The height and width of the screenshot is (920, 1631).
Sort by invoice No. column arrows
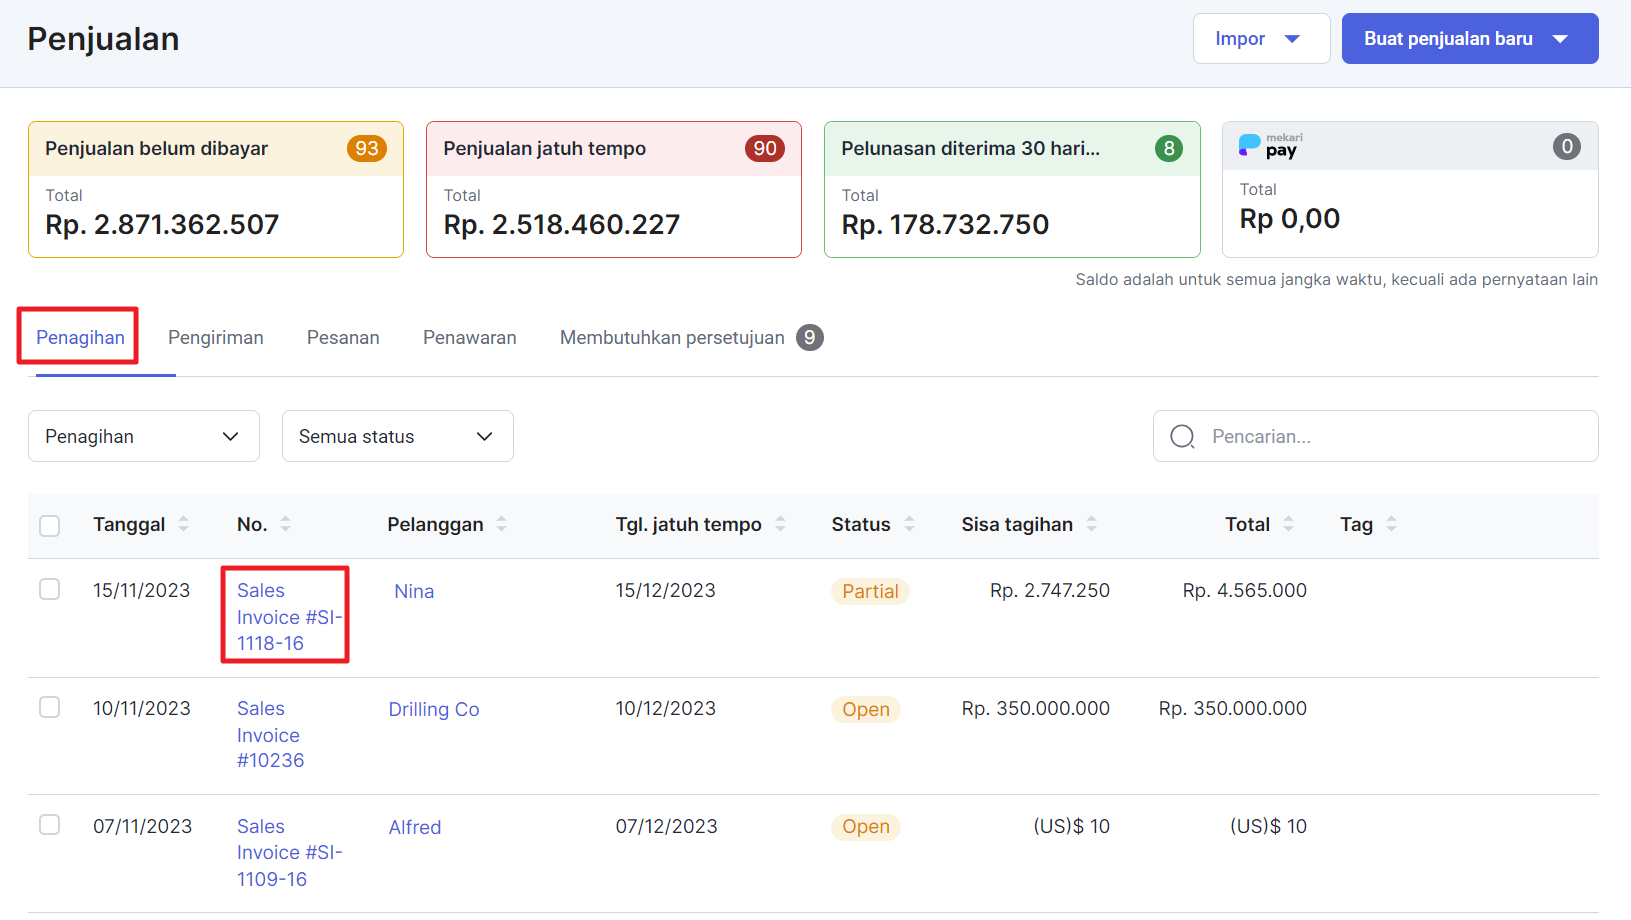[x=285, y=524]
